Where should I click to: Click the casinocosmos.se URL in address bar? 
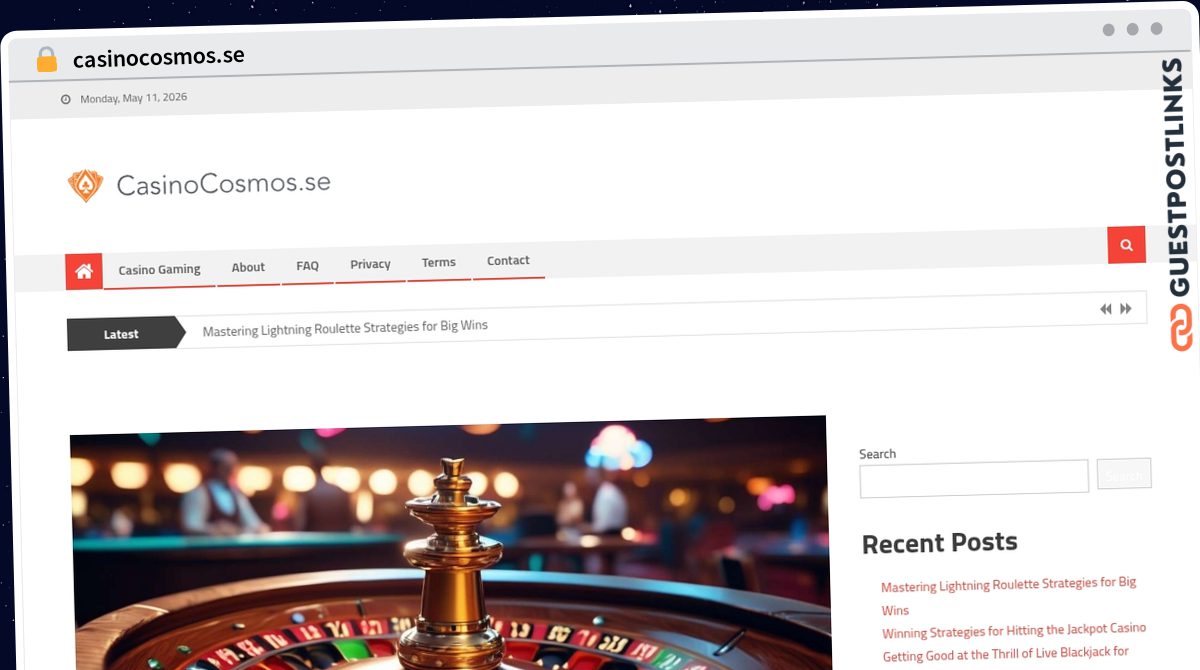[x=159, y=58]
